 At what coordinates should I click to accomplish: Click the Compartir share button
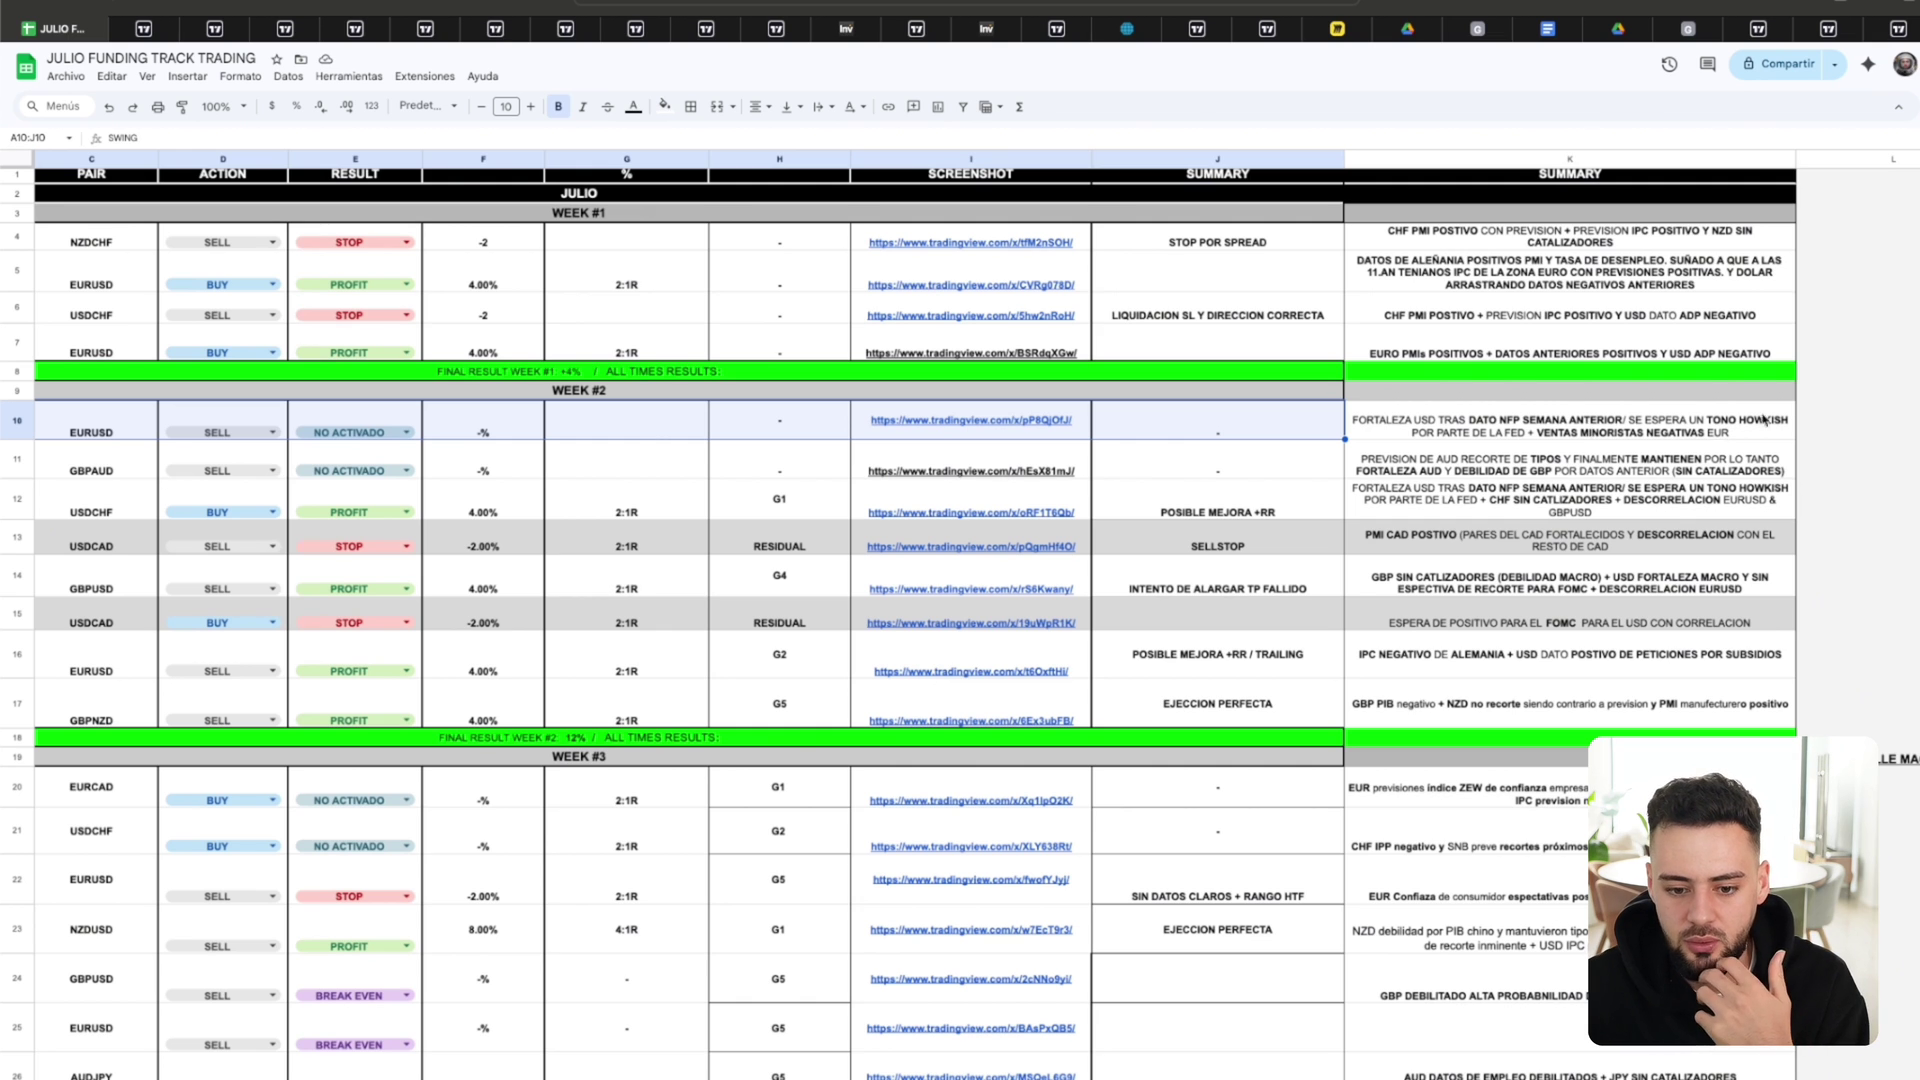click(x=1778, y=64)
